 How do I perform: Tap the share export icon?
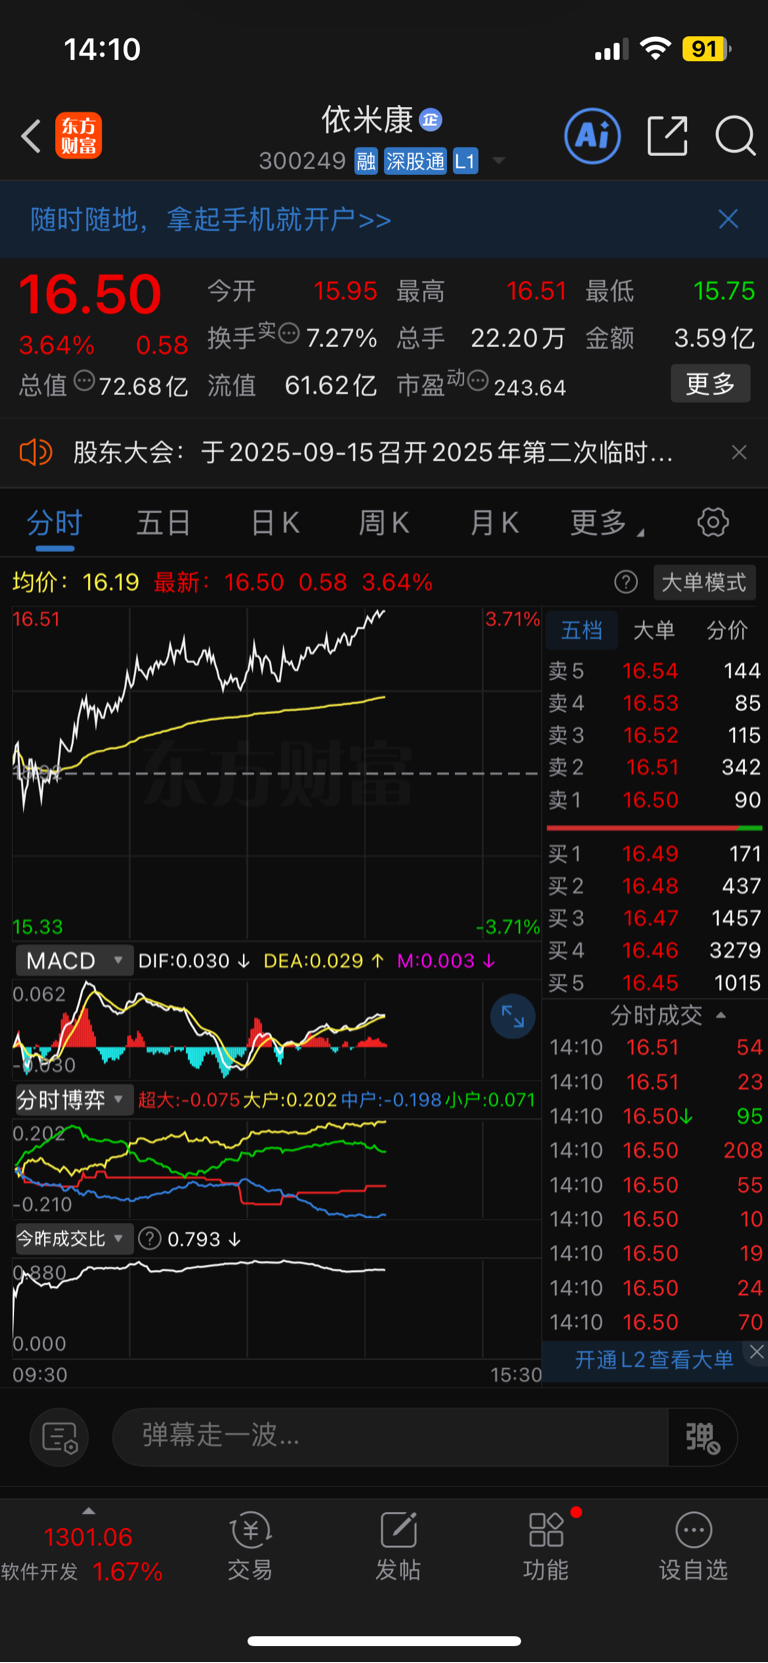point(667,136)
